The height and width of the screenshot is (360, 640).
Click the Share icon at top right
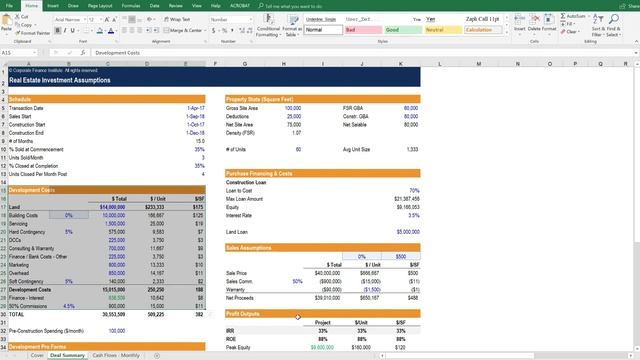click(x=622, y=6)
